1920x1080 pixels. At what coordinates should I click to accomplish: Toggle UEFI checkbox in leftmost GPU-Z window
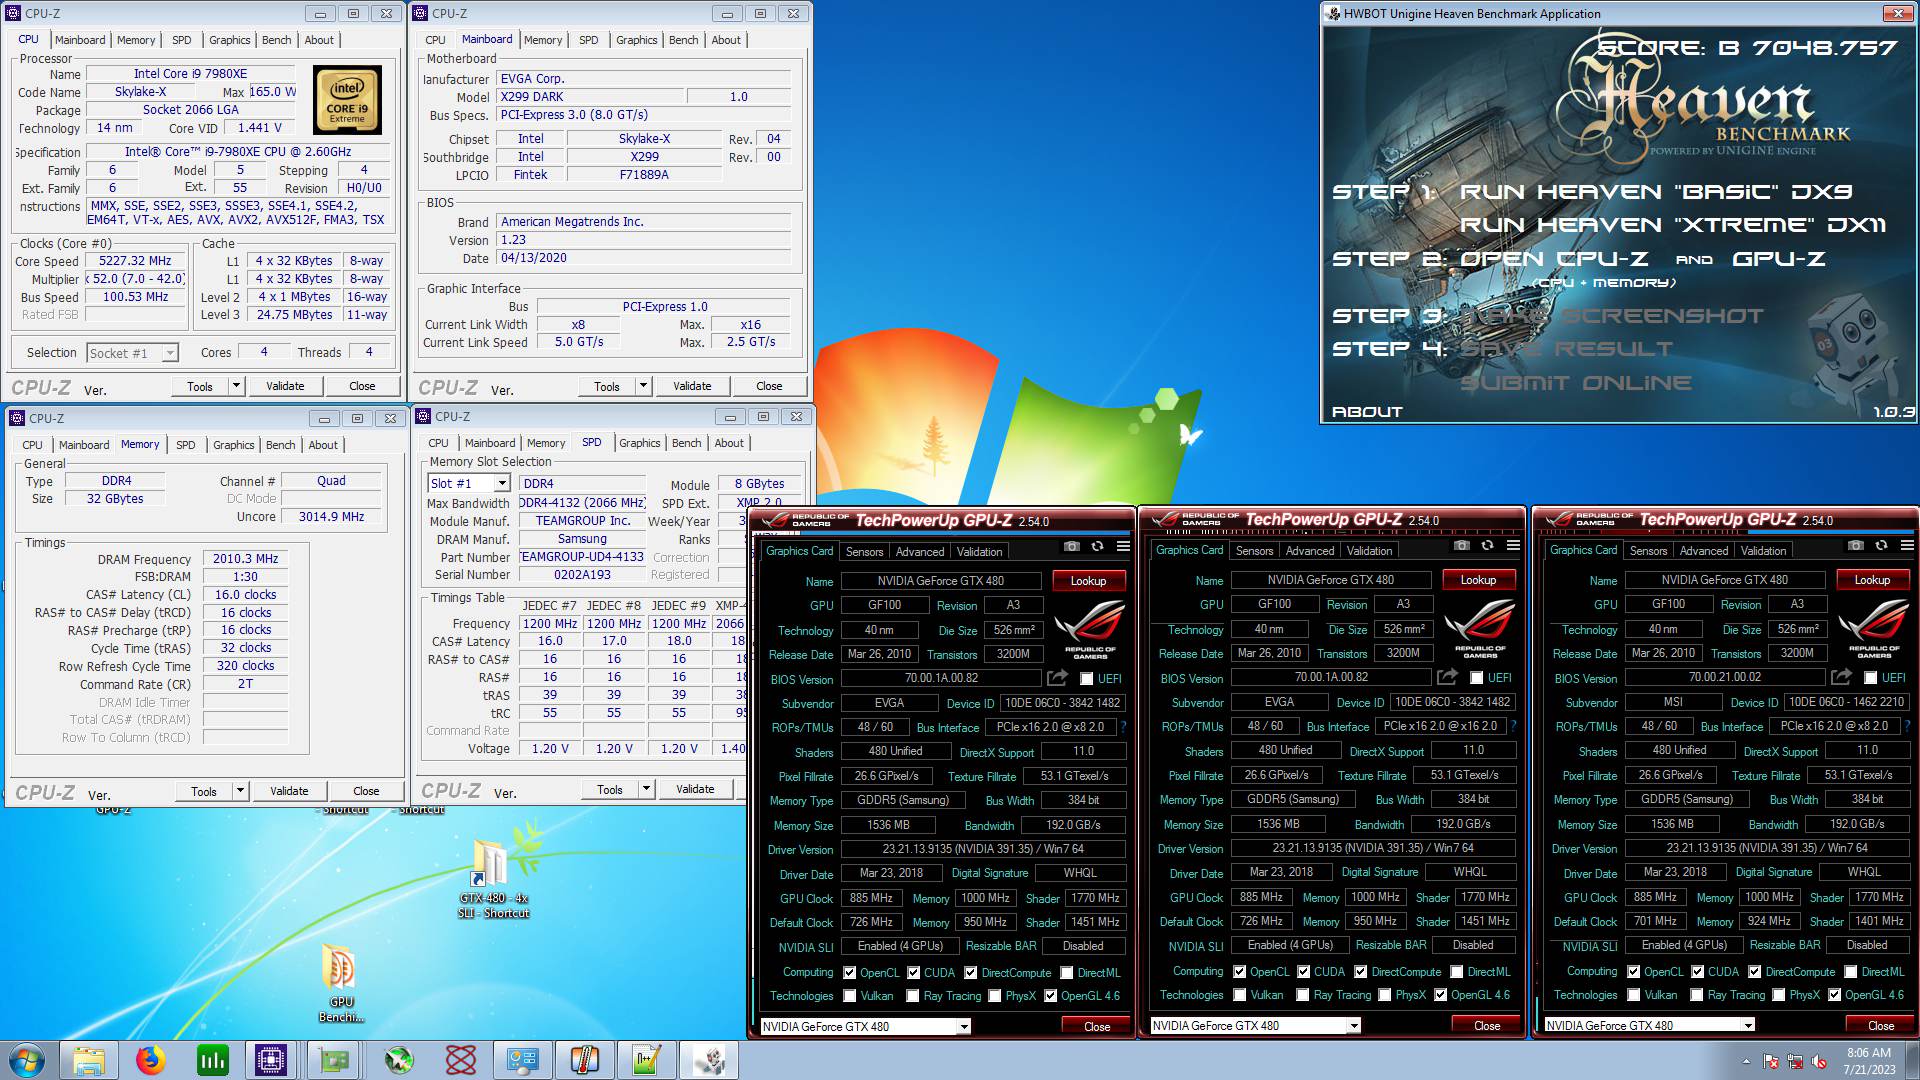point(1087,679)
